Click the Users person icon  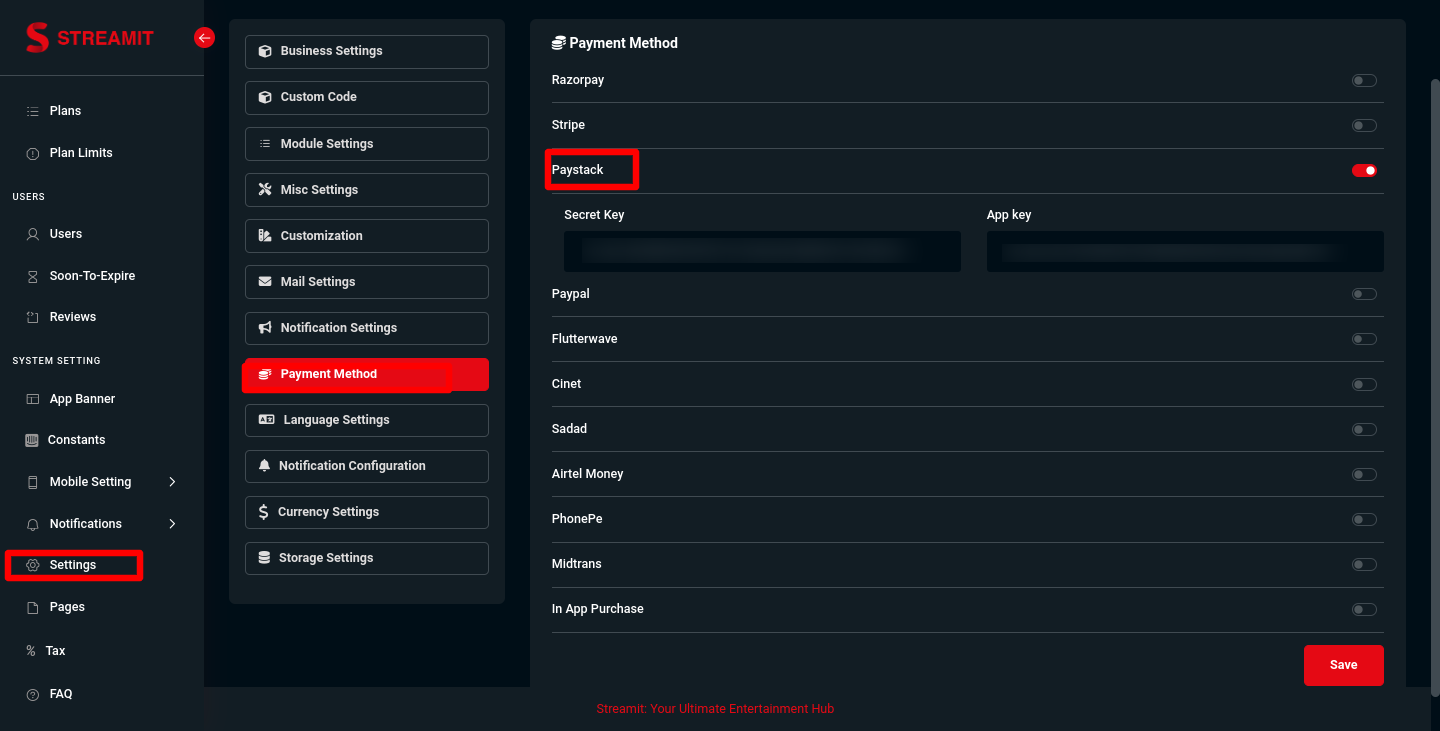(32, 234)
